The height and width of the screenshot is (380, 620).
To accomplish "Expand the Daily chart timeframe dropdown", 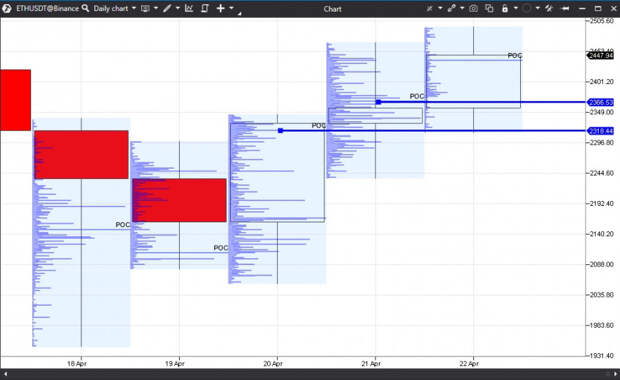I will [134, 8].
